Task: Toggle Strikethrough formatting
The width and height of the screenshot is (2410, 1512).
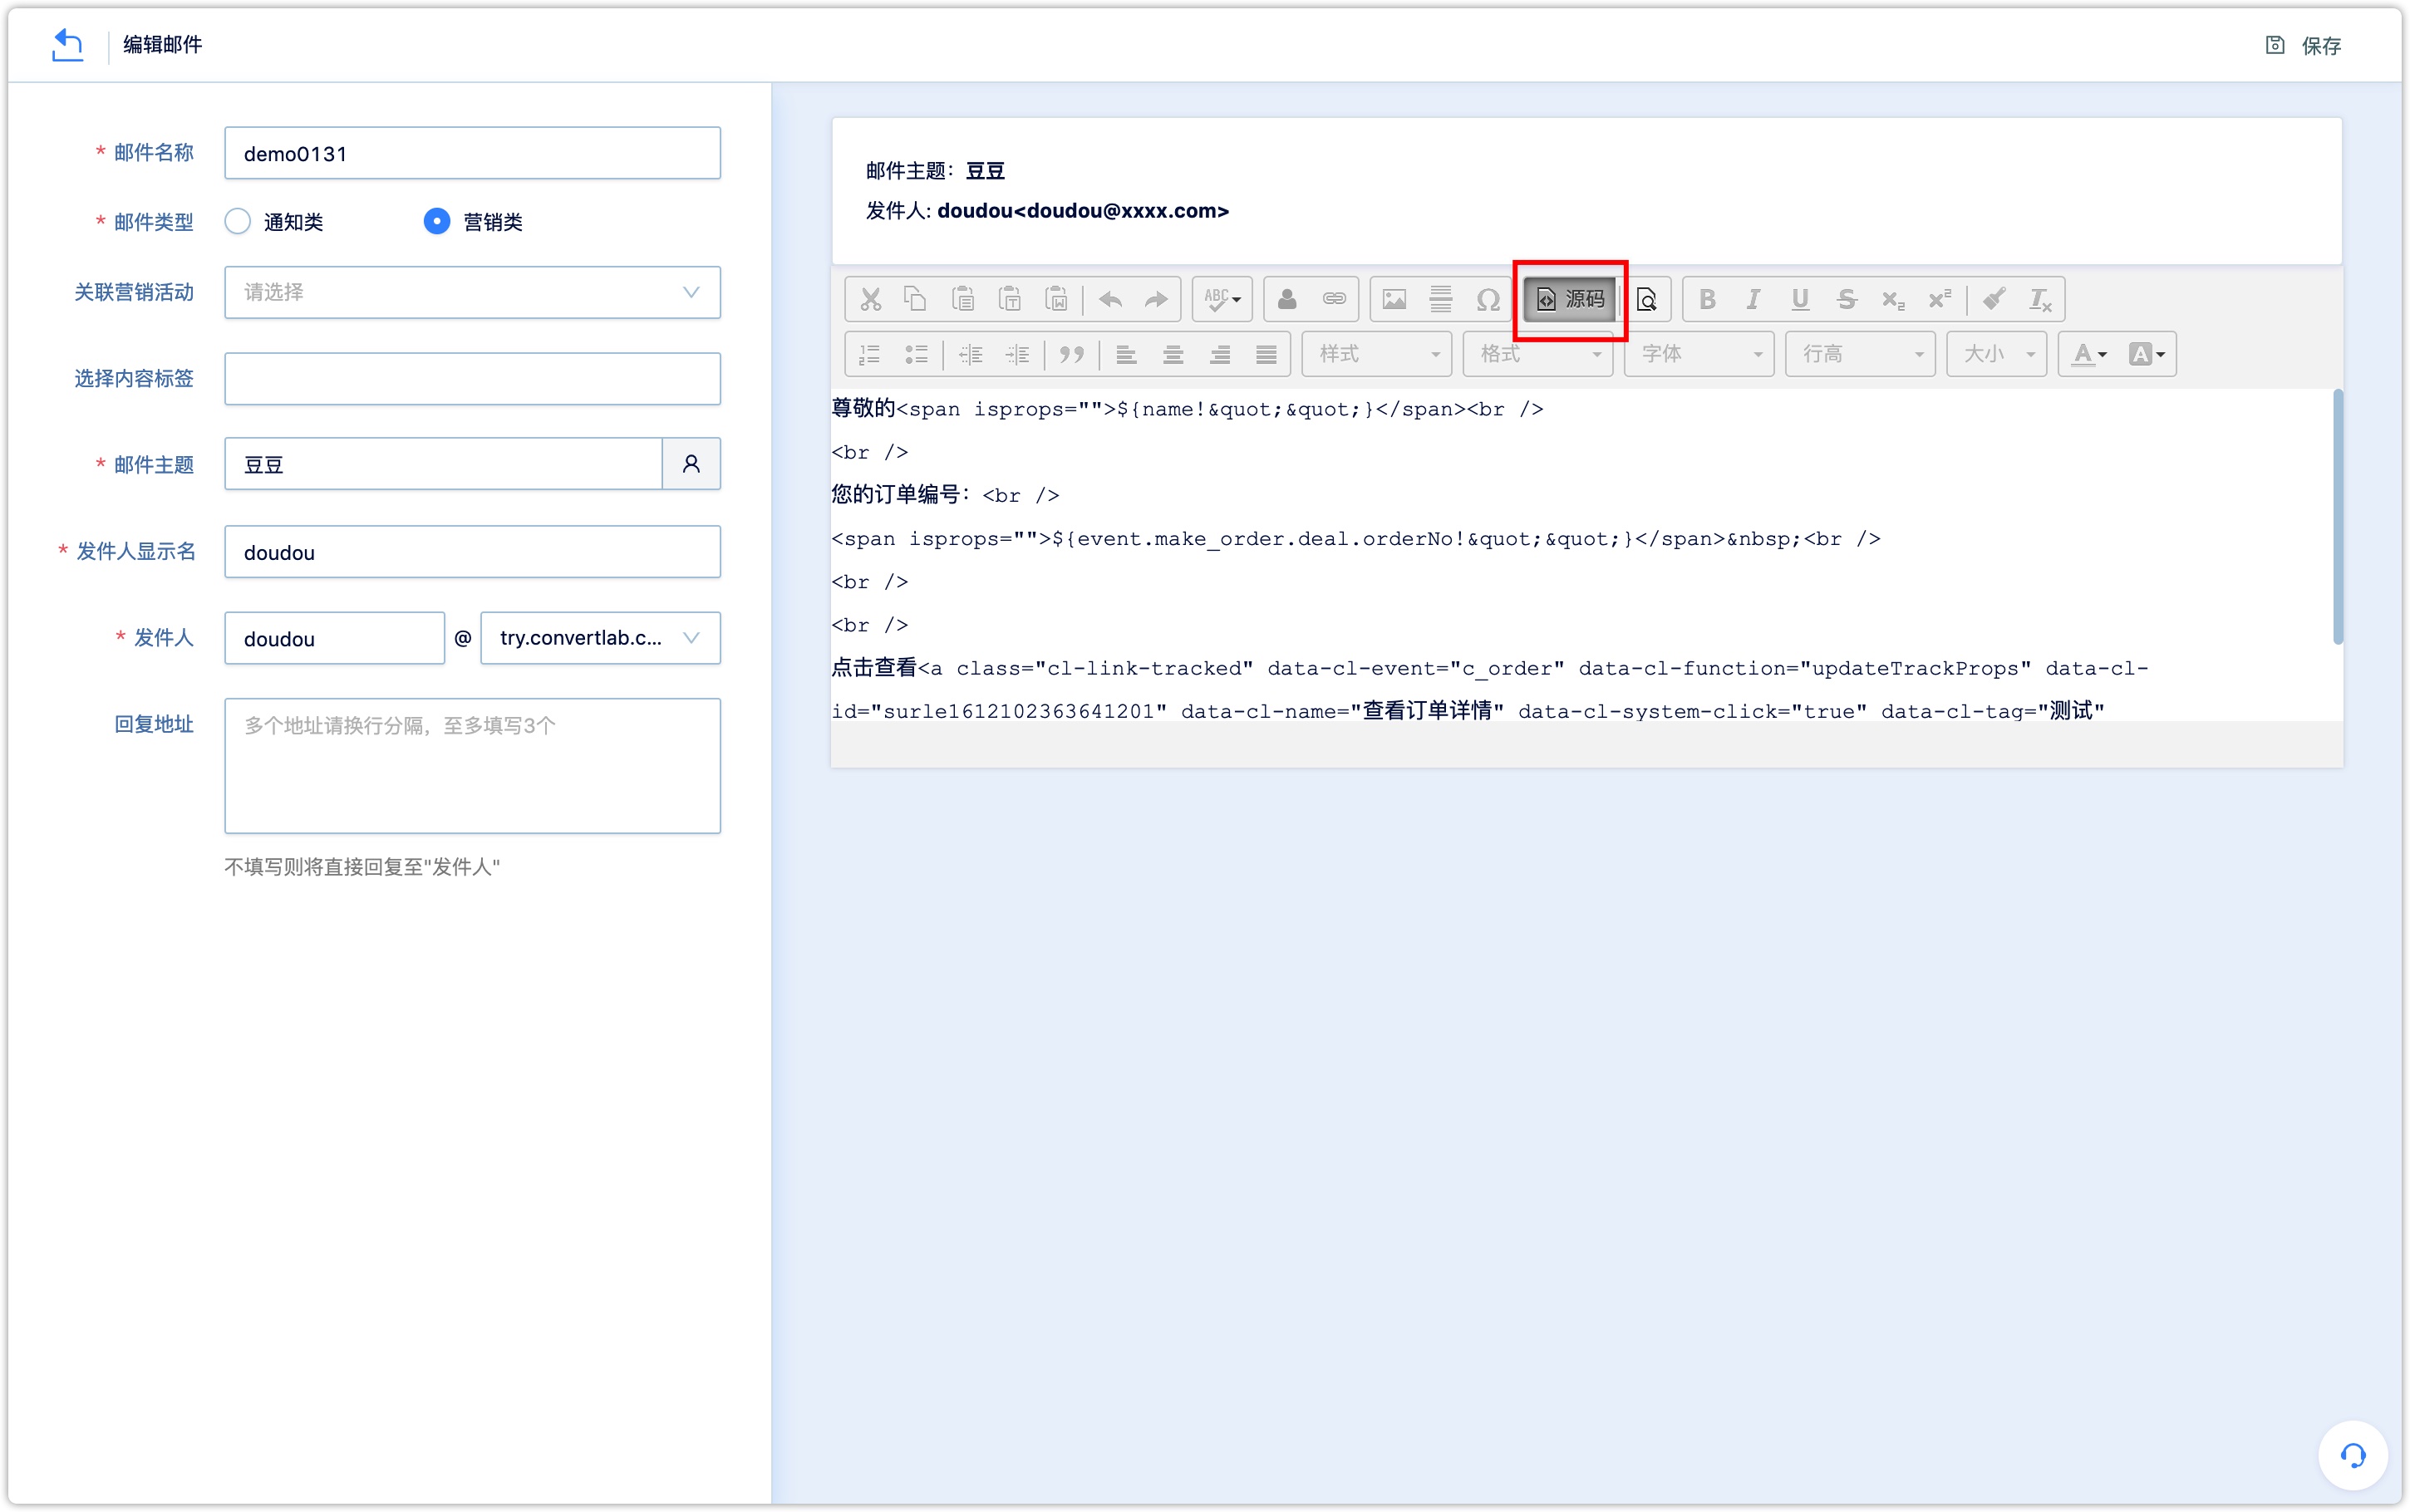Action: (1846, 299)
